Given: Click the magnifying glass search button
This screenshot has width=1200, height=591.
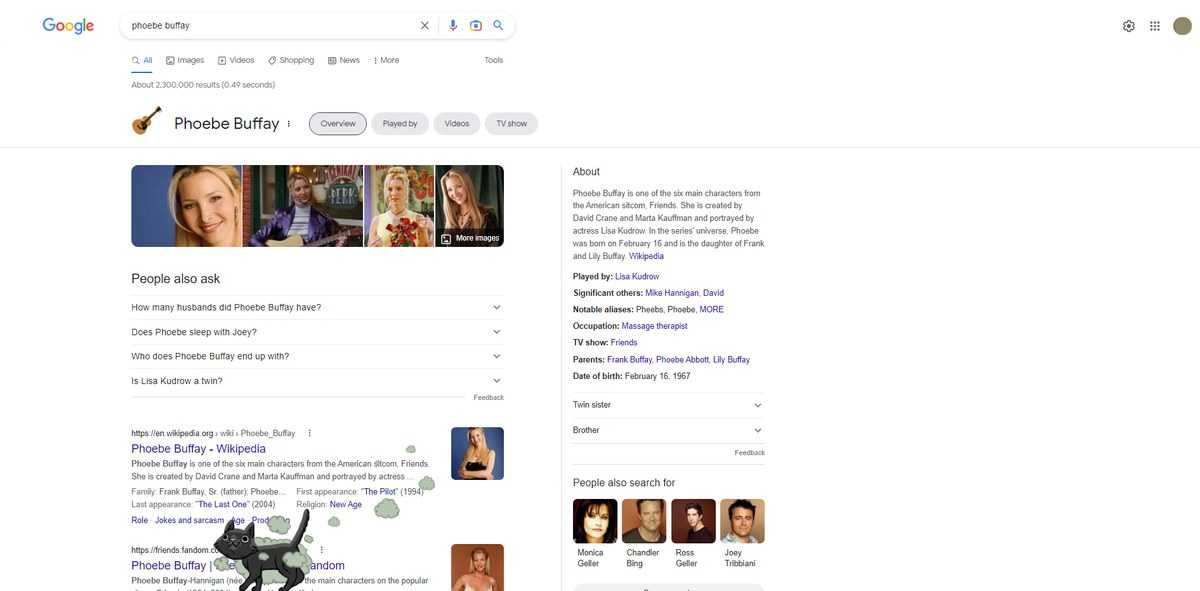Looking at the screenshot, I should pyautogui.click(x=498, y=26).
